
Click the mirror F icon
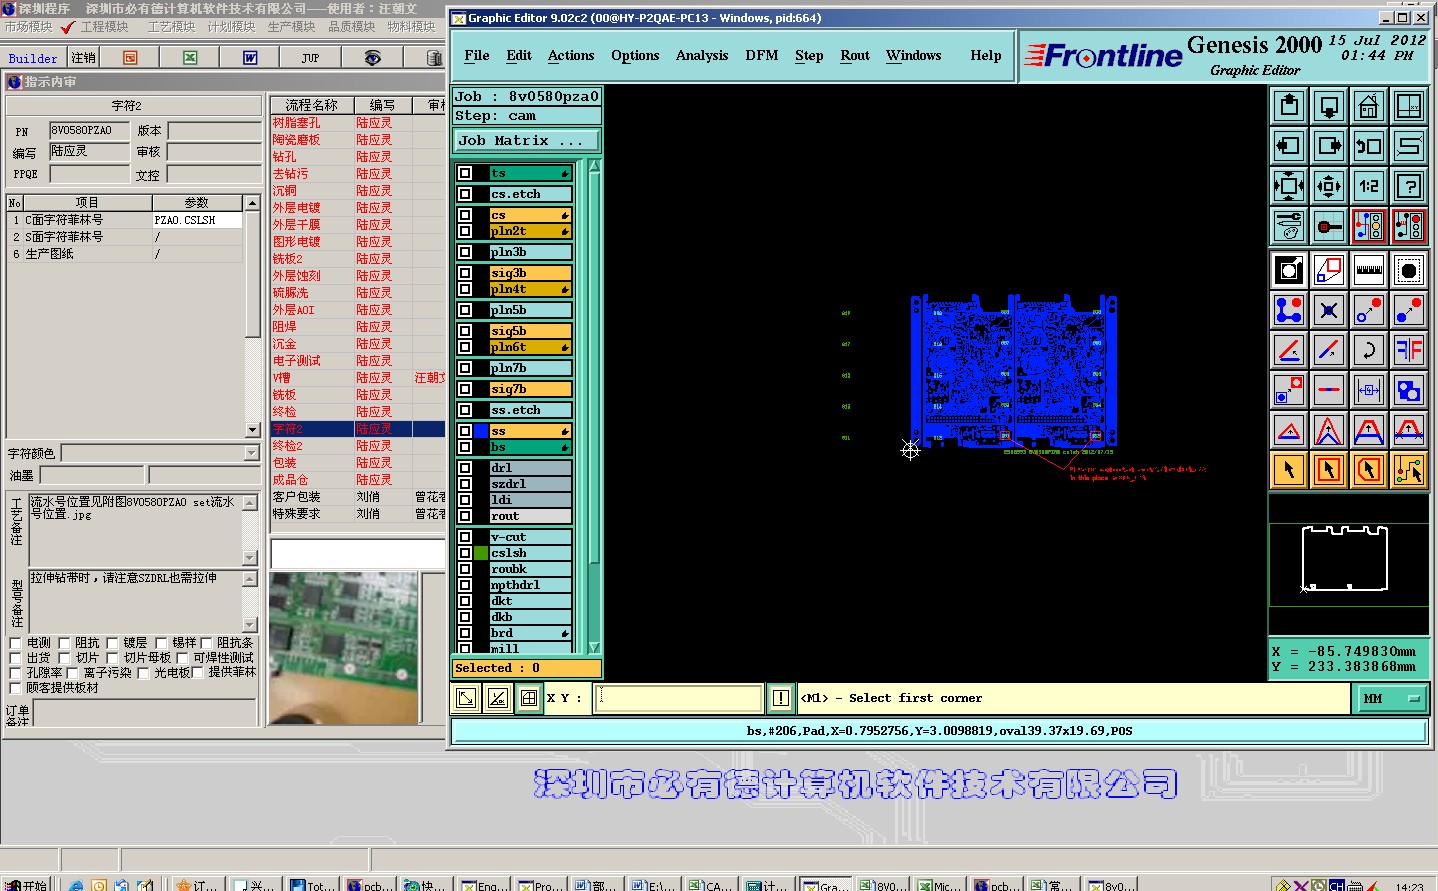point(1409,350)
